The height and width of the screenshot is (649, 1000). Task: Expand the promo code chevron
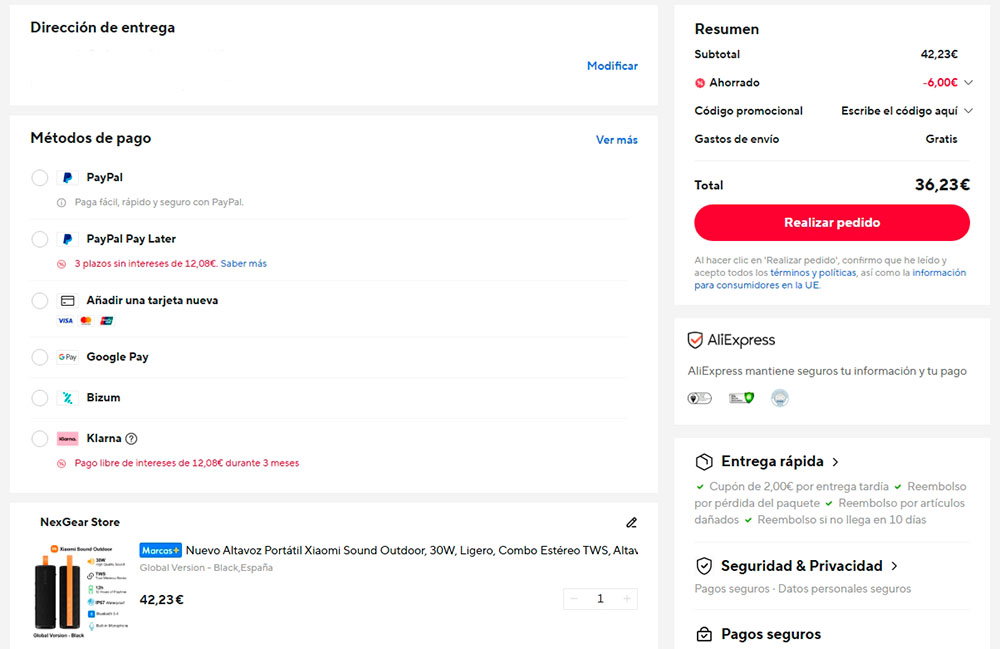click(x=968, y=111)
